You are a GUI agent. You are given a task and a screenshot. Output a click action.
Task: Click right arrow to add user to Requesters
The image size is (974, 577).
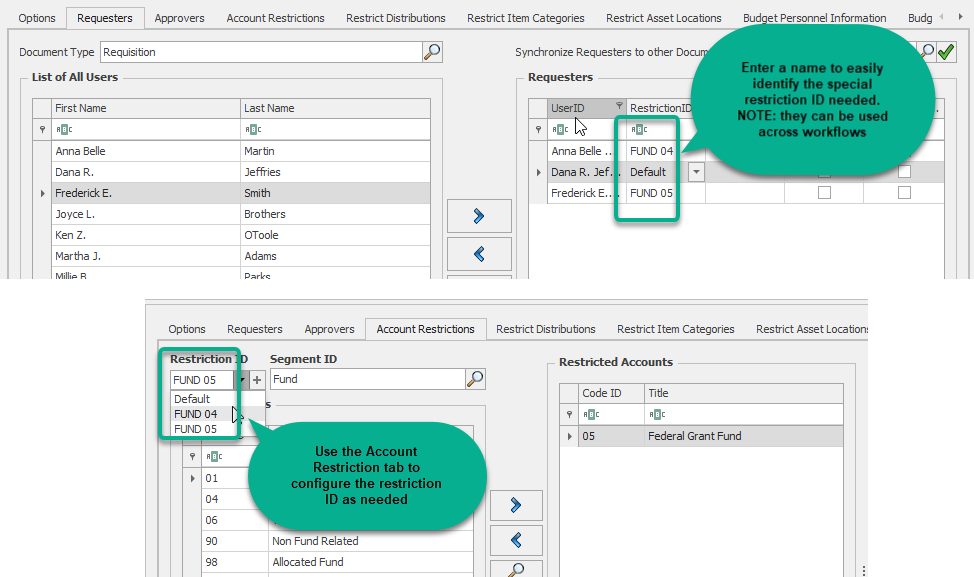(478, 216)
